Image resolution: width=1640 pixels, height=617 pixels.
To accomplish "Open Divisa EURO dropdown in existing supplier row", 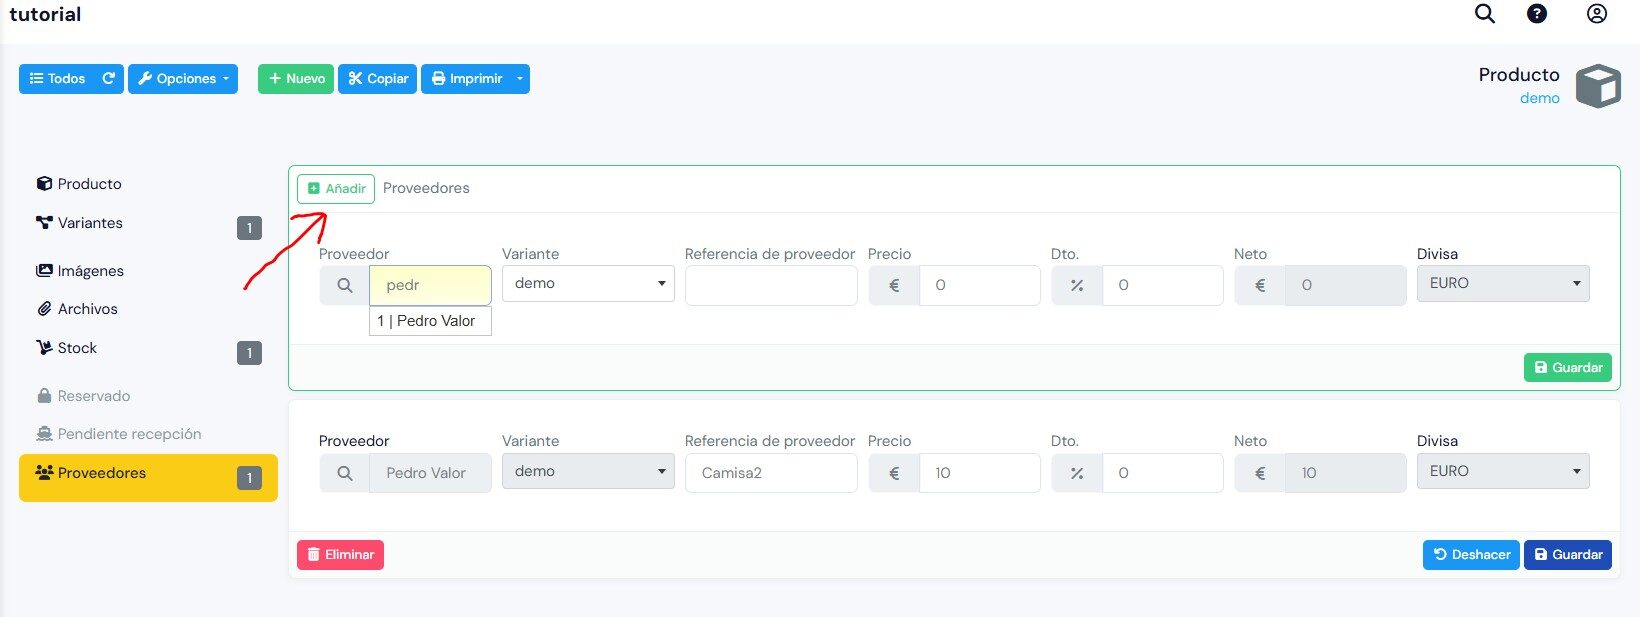I will tap(1503, 471).
